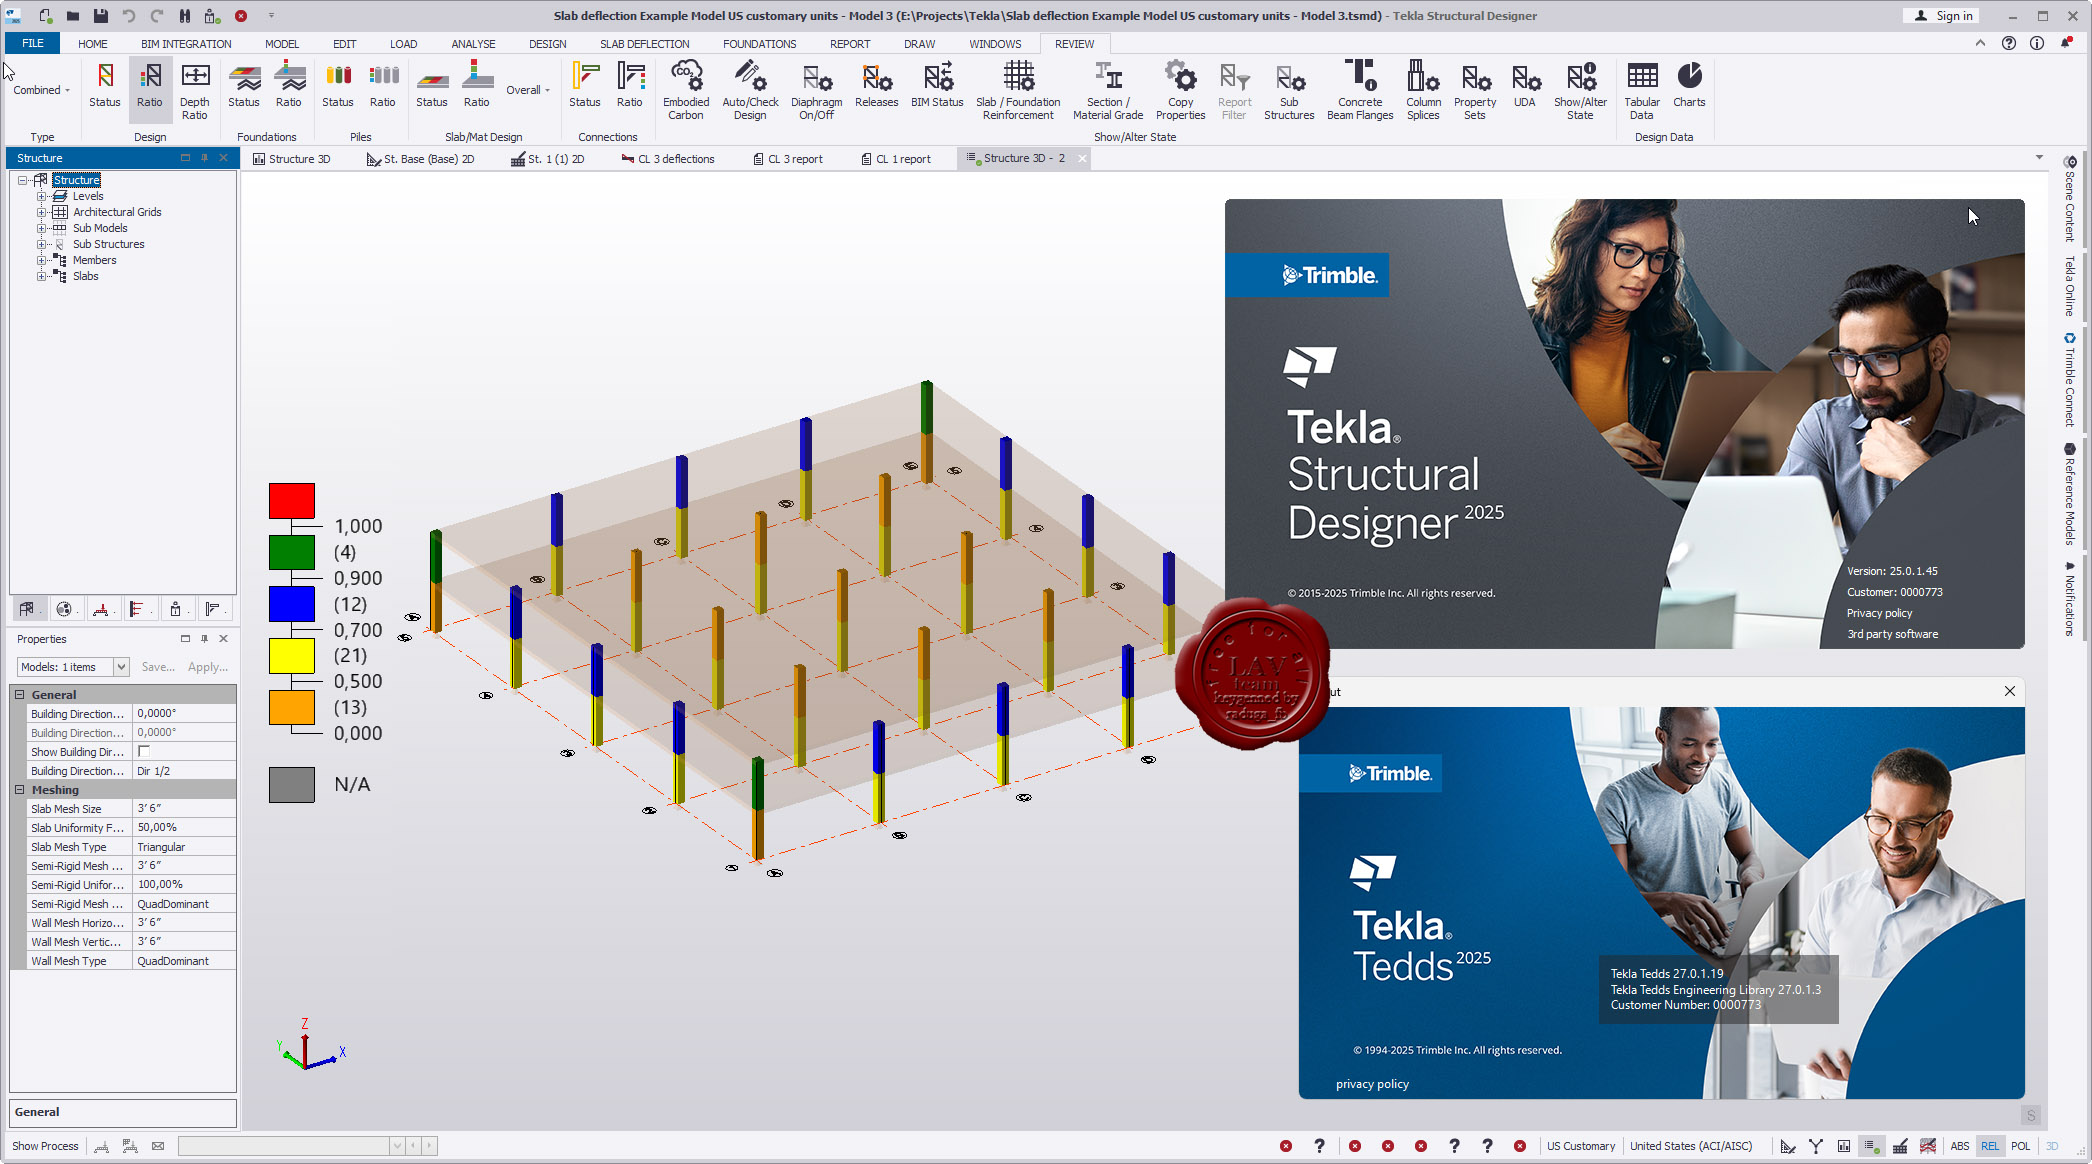The height and width of the screenshot is (1164, 2092).
Task: Click Property Sets icon
Action: 1475,90
